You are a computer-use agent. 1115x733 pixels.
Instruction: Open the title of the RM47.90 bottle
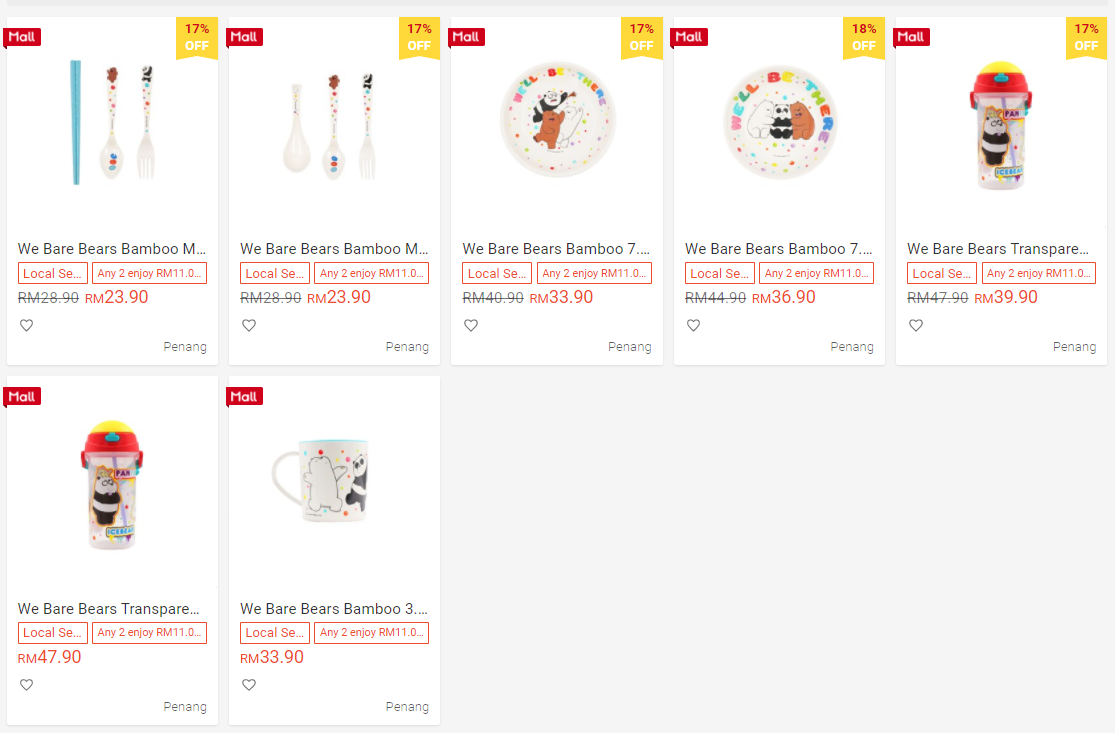(x=109, y=609)
